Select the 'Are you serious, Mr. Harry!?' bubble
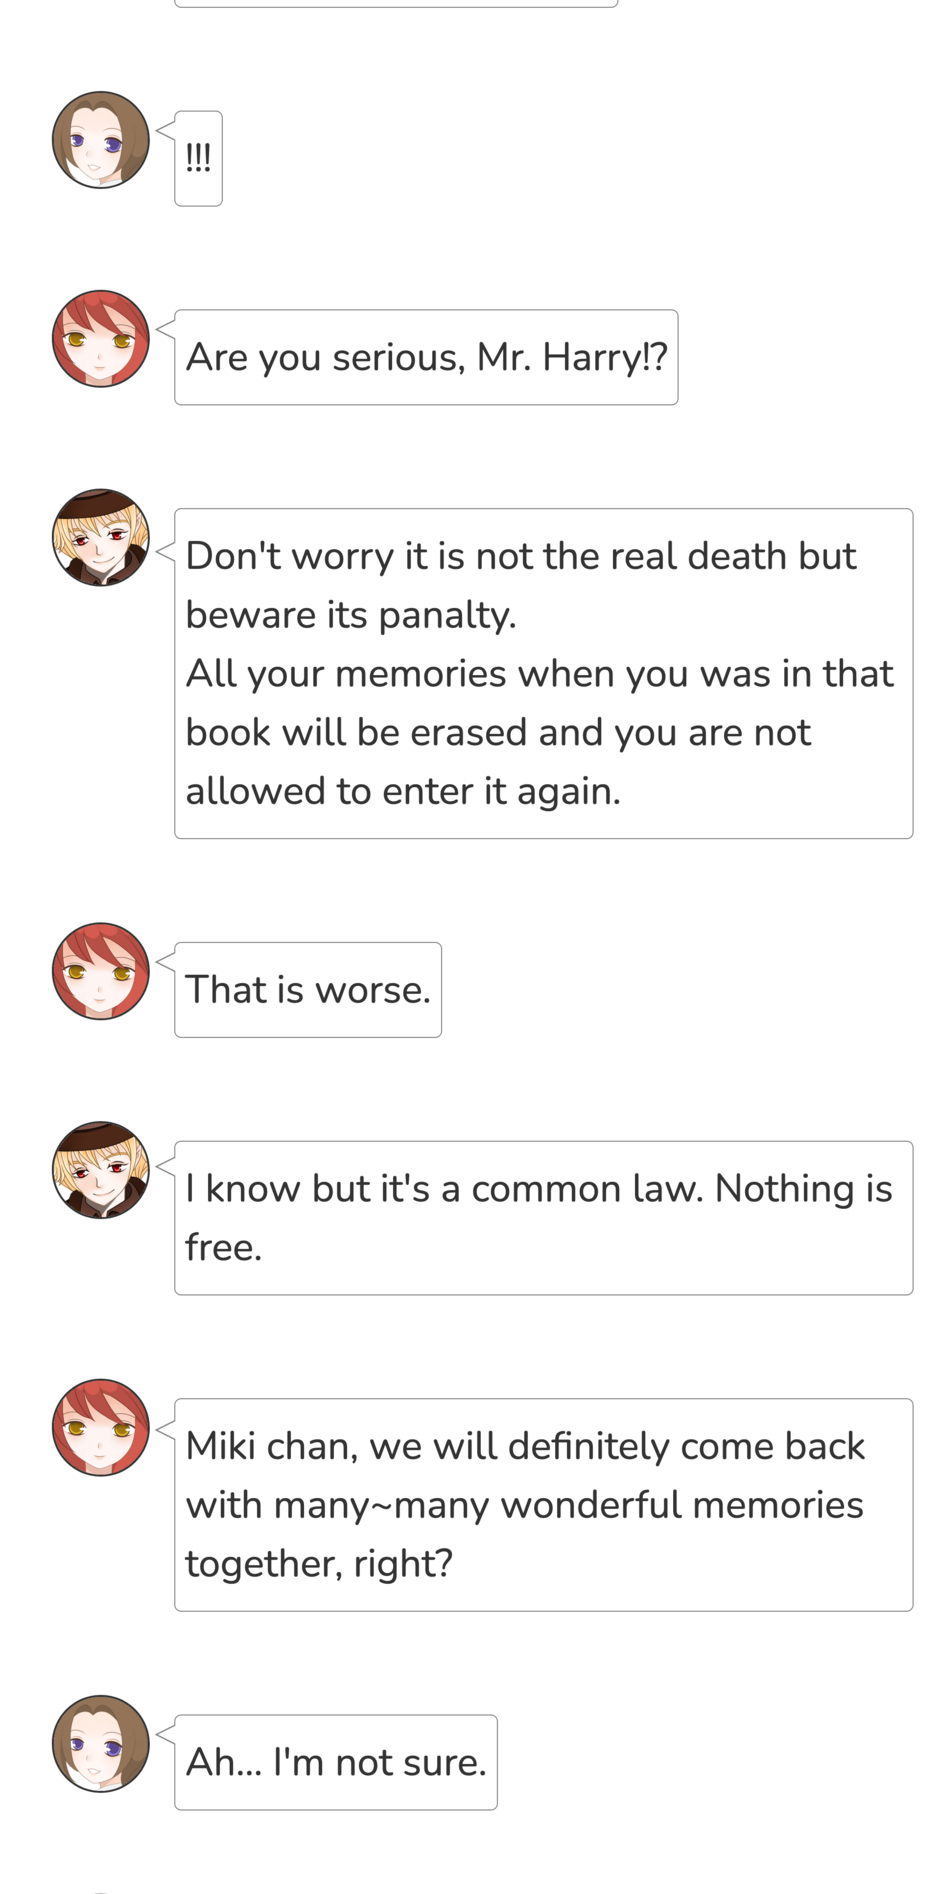This screenshot has width=940, height=1894. 426,358
